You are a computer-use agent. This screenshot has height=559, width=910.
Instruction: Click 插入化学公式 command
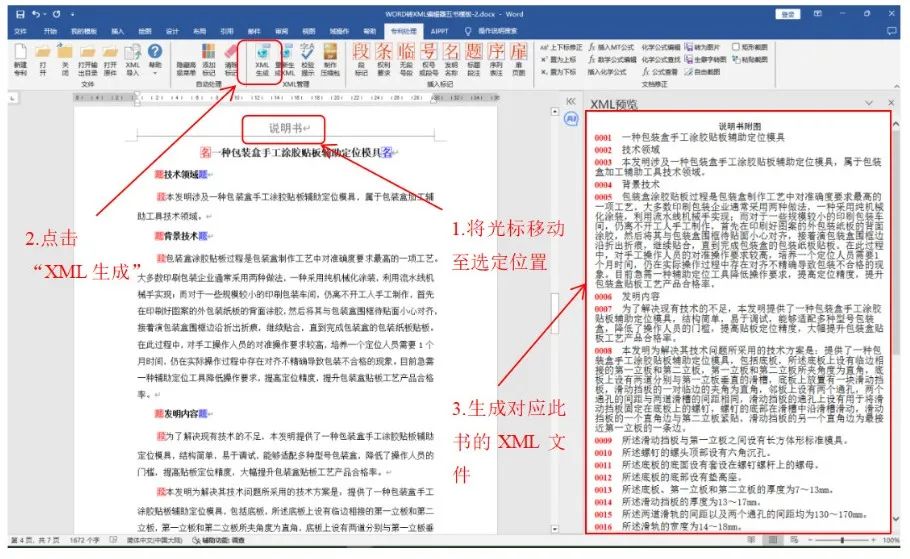607,72
